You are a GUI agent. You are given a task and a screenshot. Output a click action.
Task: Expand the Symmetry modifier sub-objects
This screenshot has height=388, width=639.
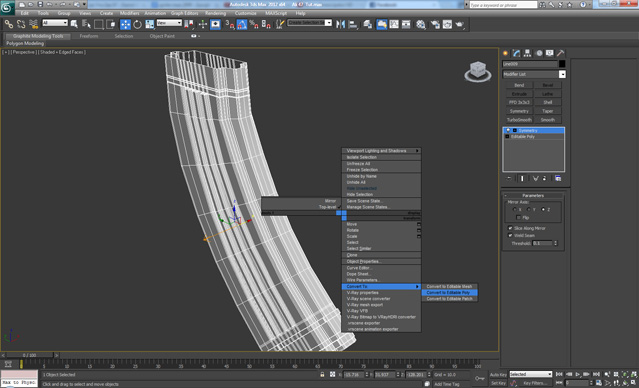[x=515, y=130]
